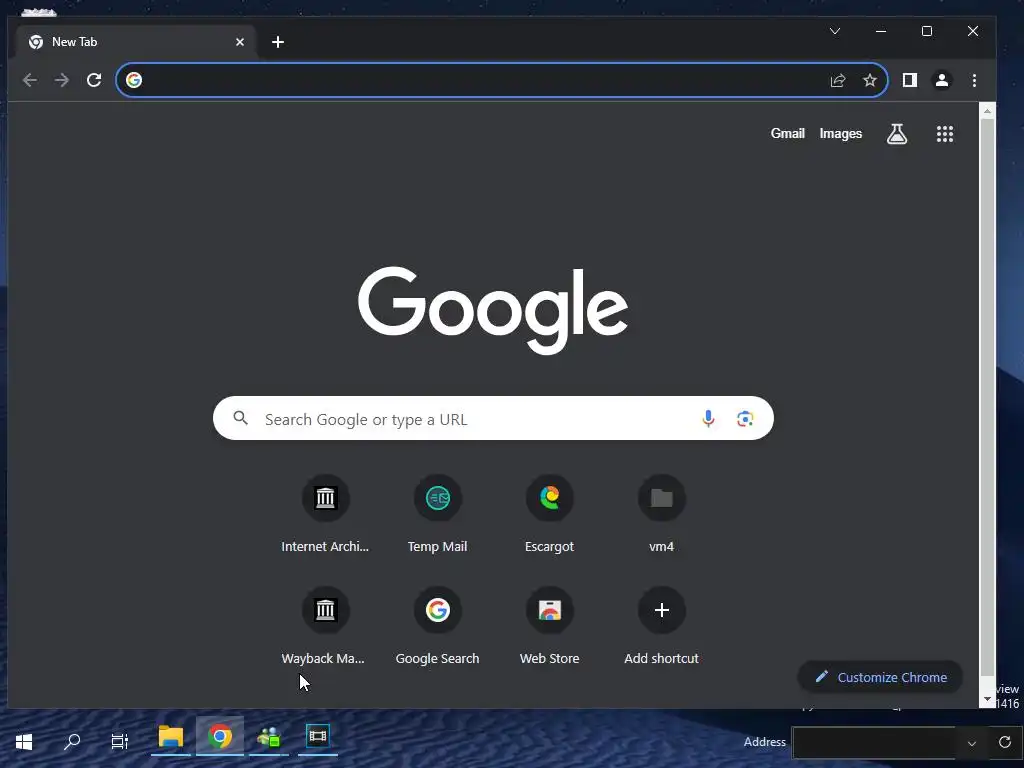Open the Search Labs flask icon
The image size is (1024, 768).
click(897, 134)
